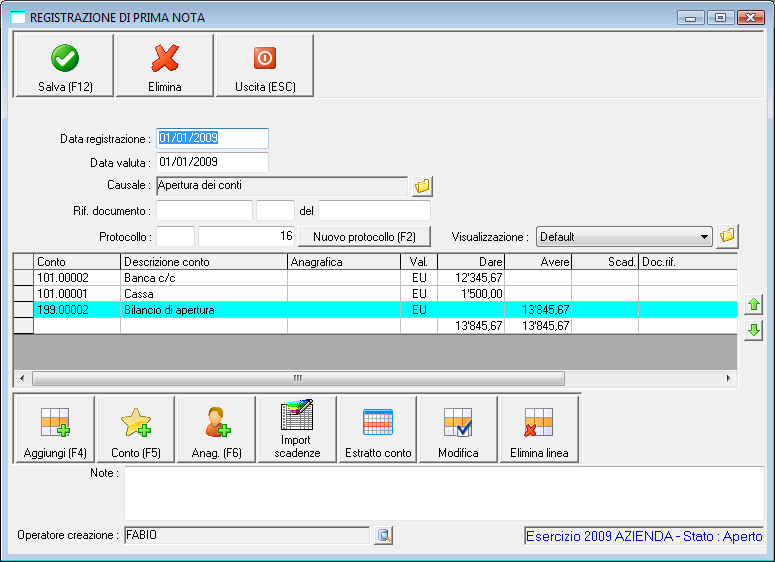Viewport: 775px width, 562px height.
Task: Click the Esercizio 2009 AZIENDA status label
Action: coord(644,536)
